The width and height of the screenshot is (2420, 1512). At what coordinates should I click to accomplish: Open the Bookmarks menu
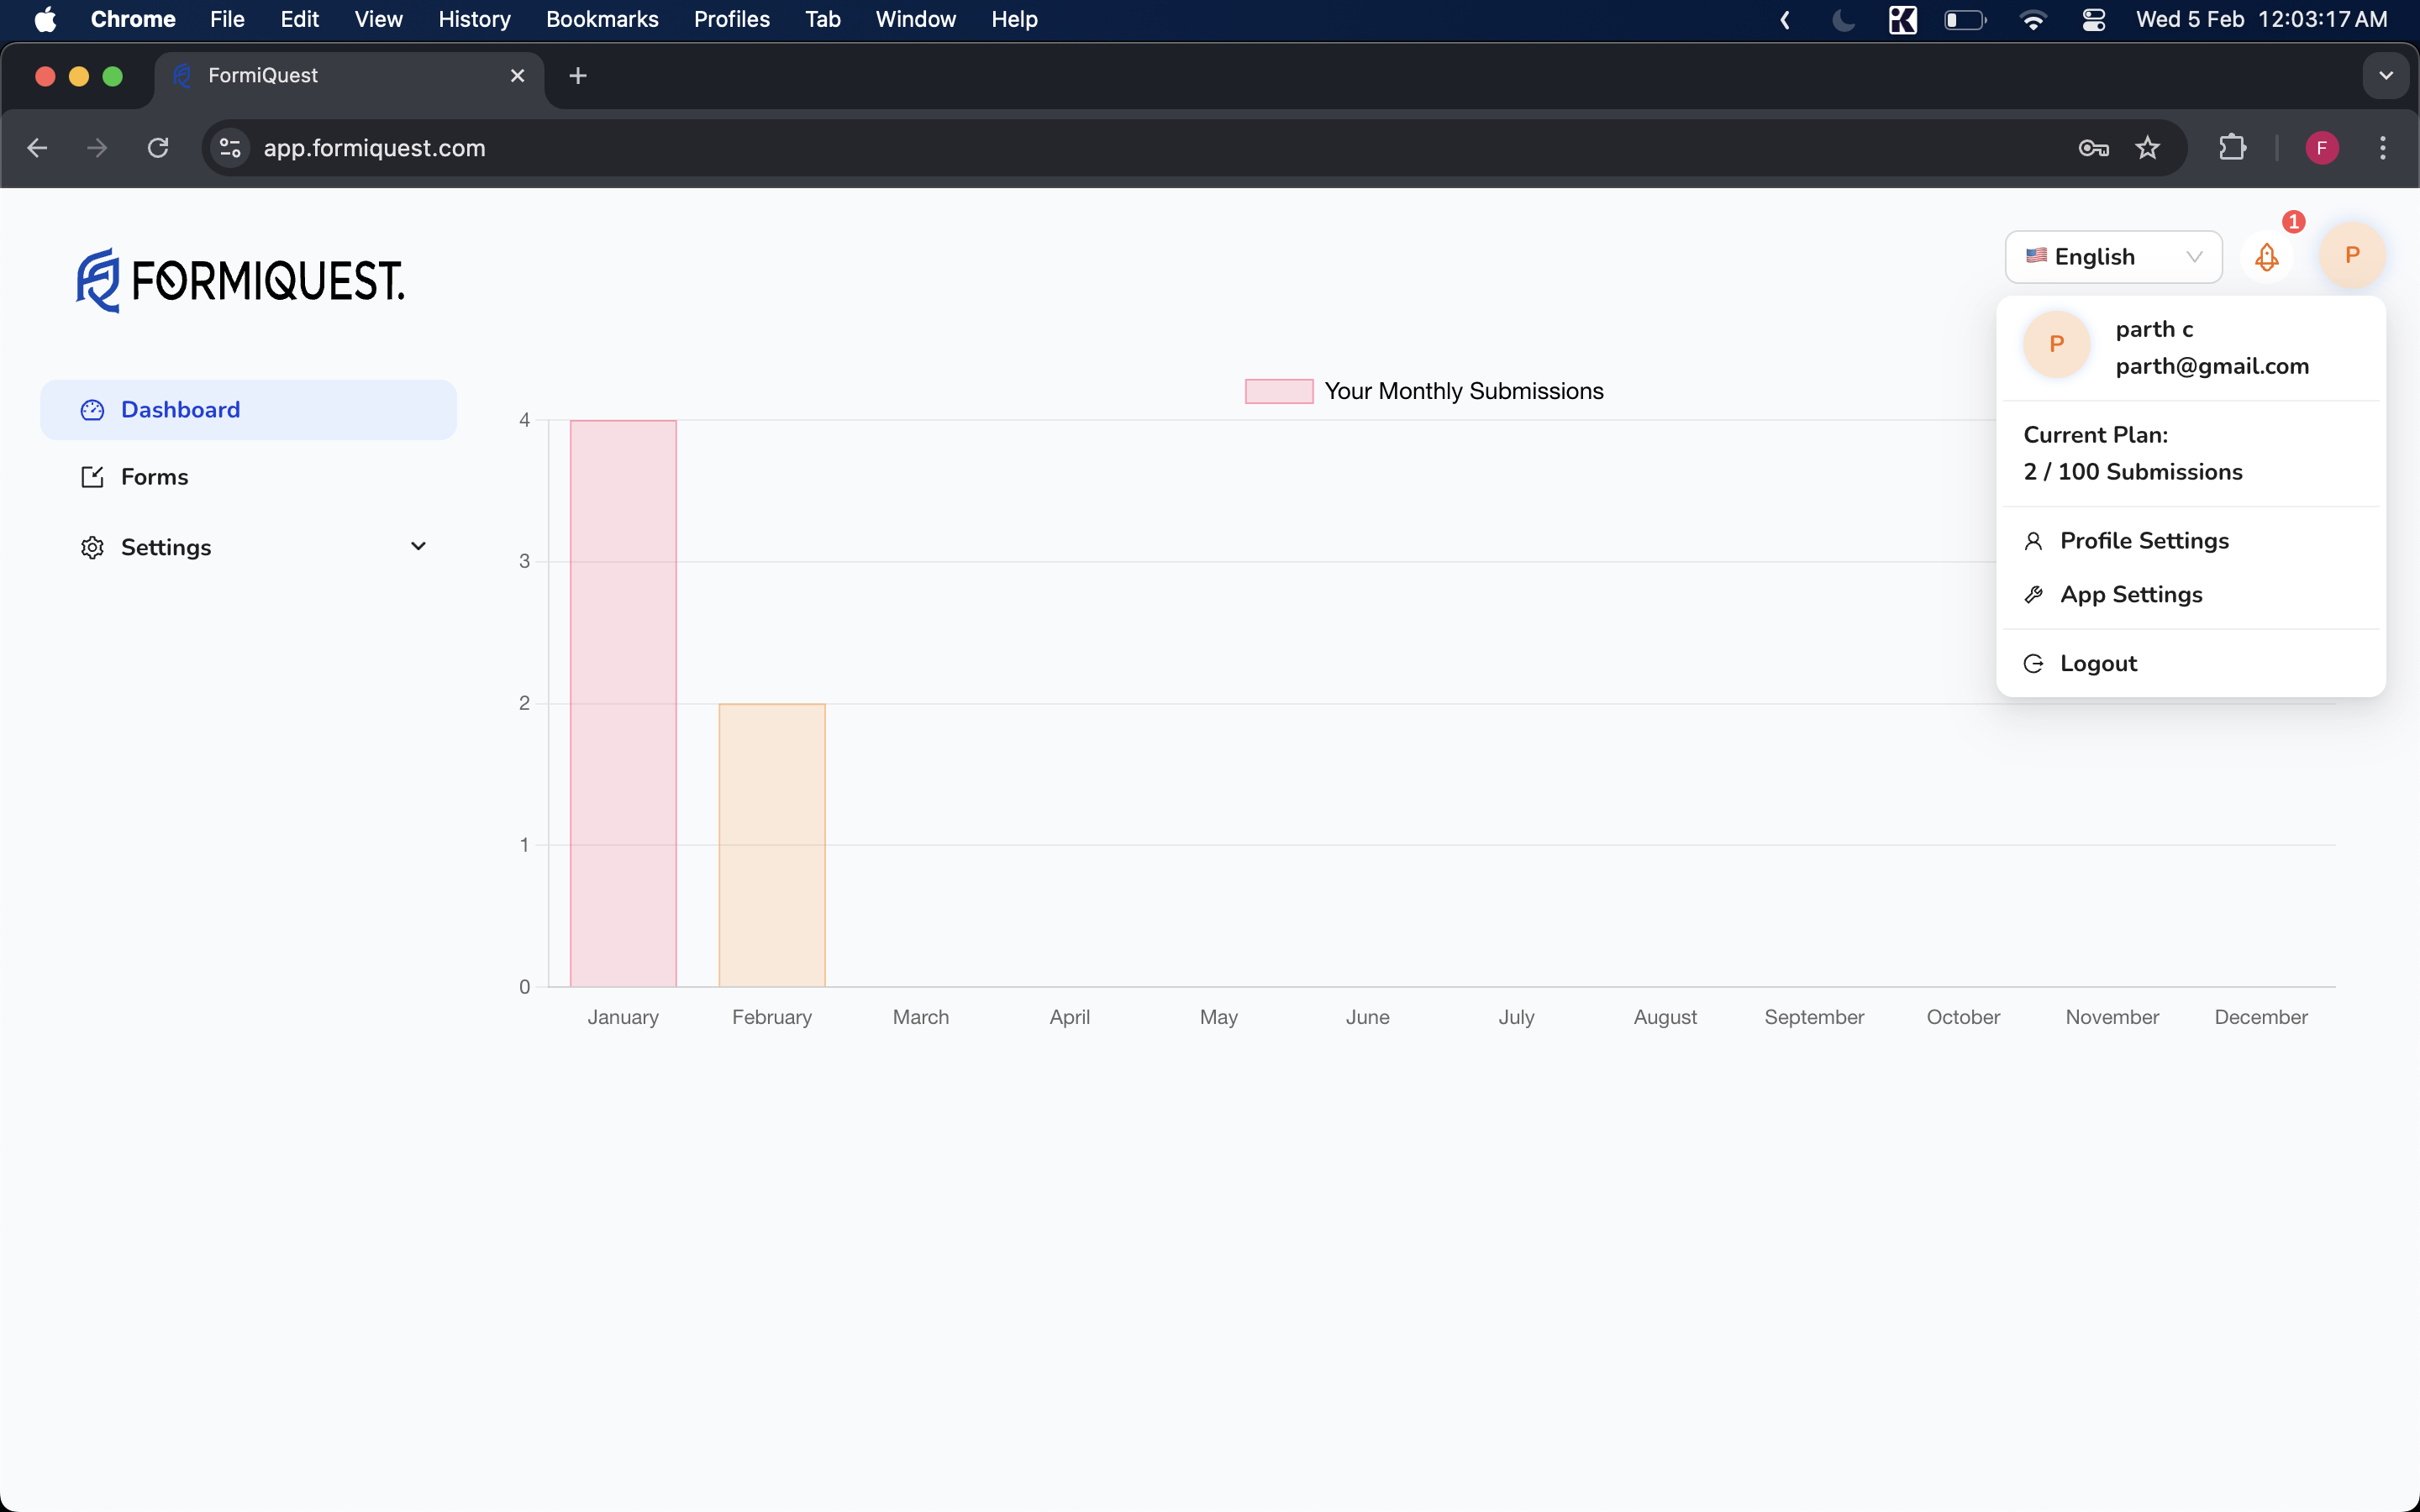pyautogui.click(x=602, y=19)
